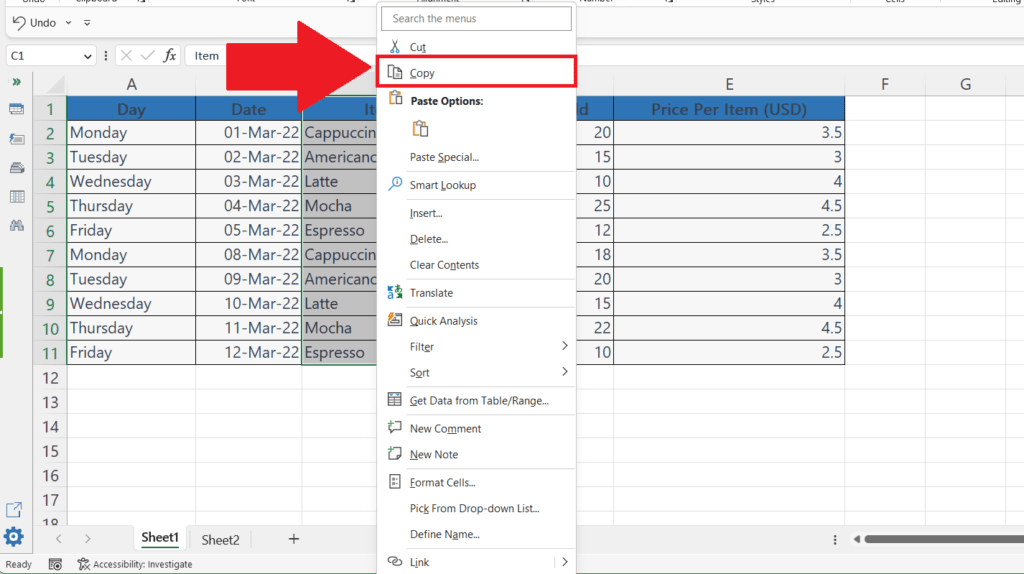Click the Format Cells icon
The height and width of the screenshot is (574, 1024).
394,481
